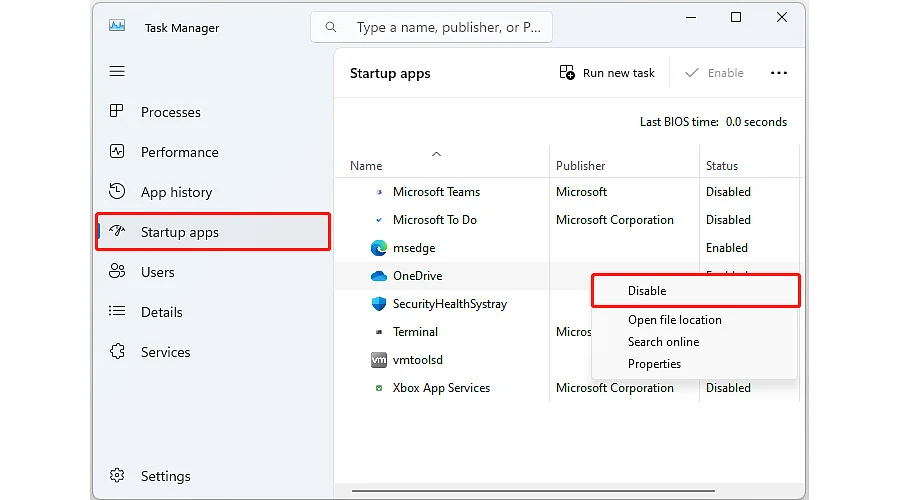This screenshot has width=900, height=500.
Task: Select the OneDrive row name
Action: [417, 276]
